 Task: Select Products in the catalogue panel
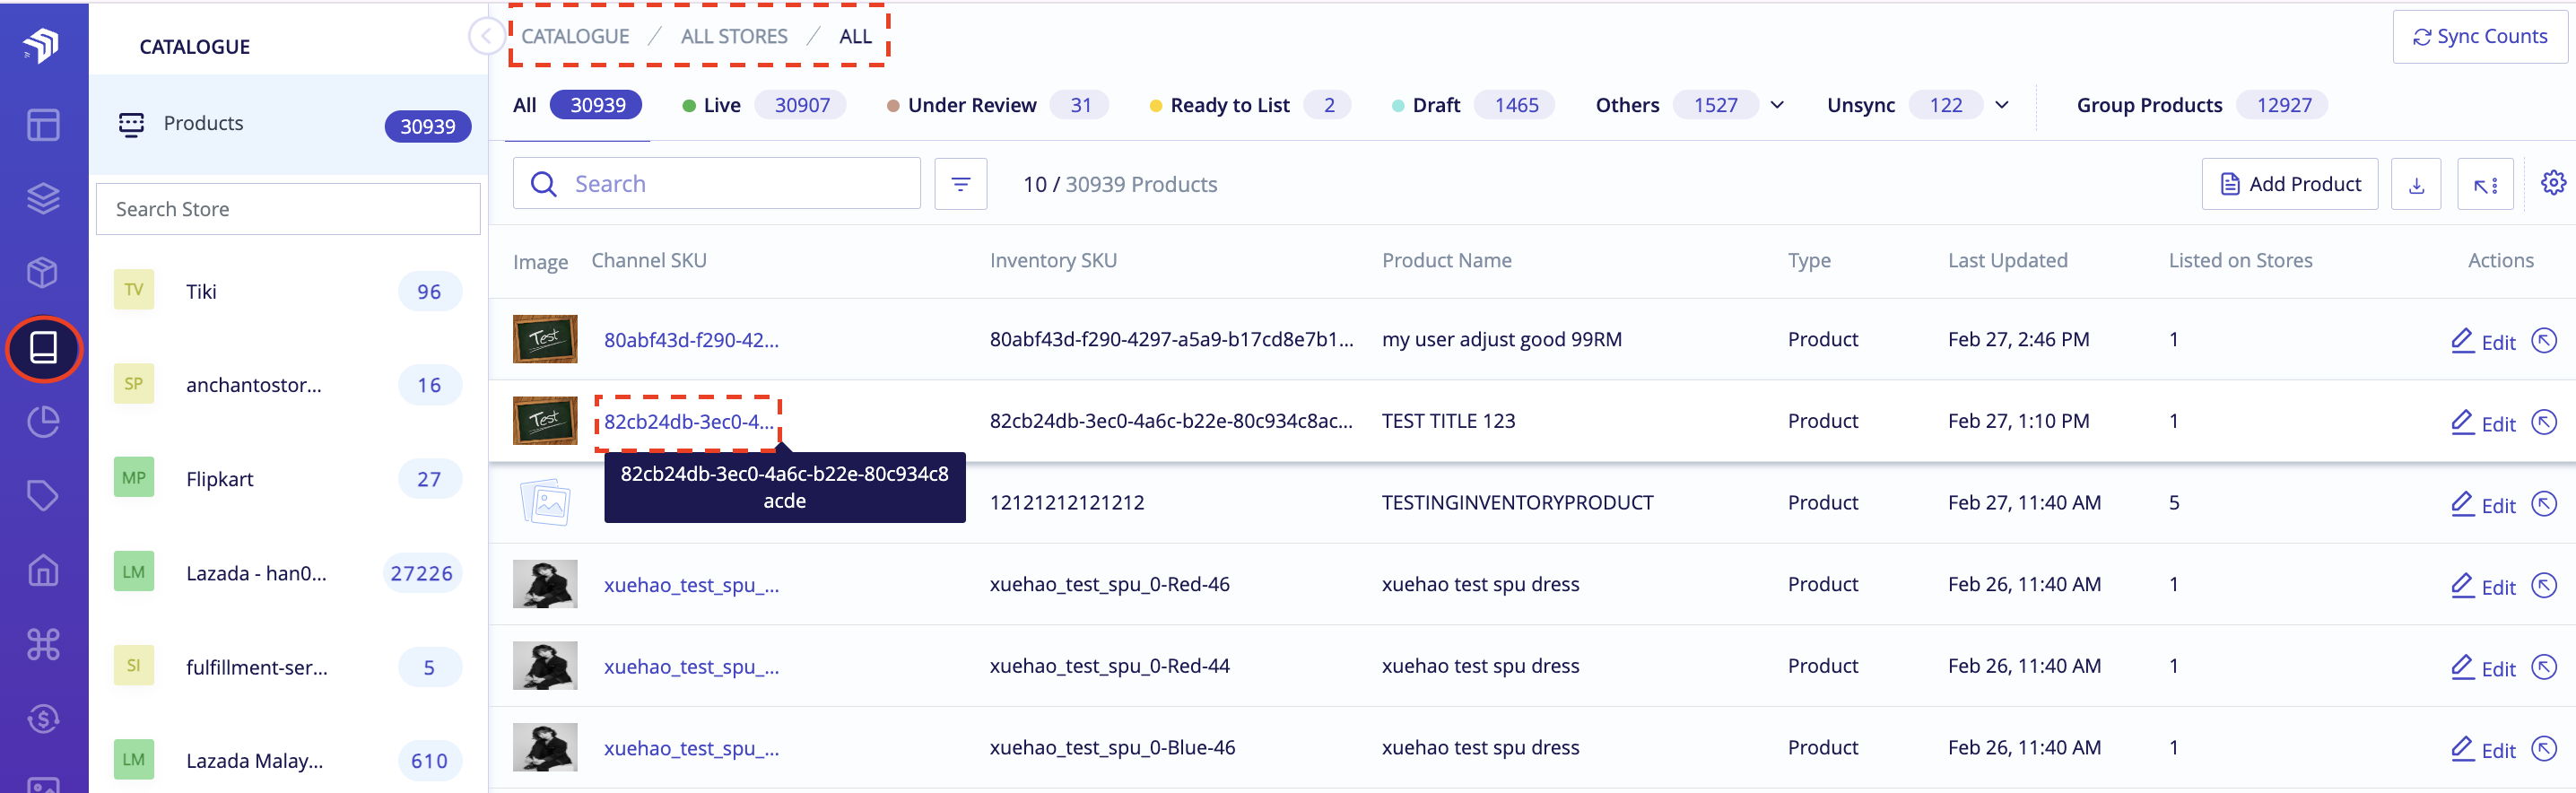click(289, 125)
